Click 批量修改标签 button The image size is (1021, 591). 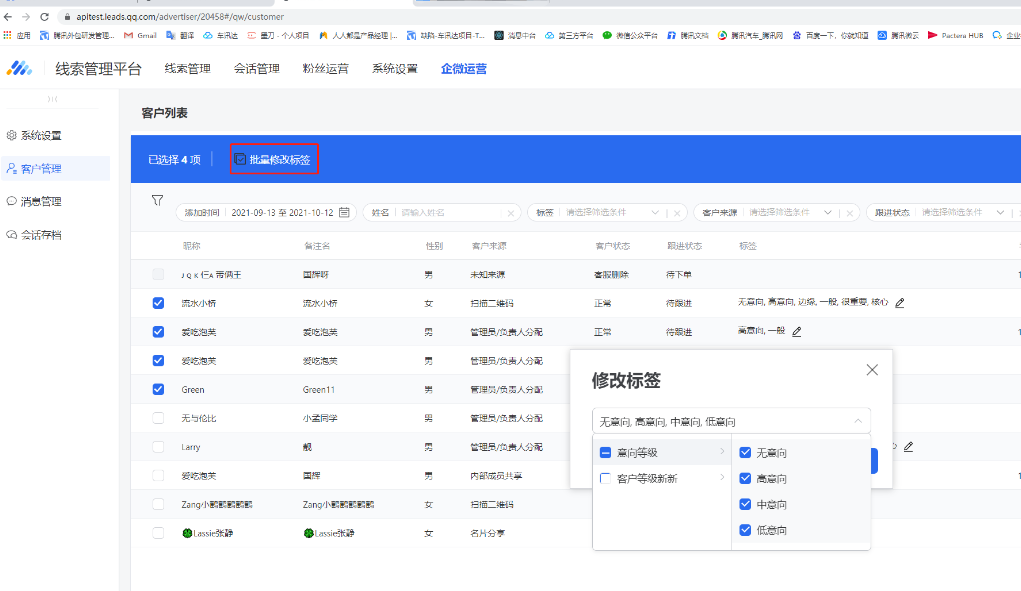point(274,160)
